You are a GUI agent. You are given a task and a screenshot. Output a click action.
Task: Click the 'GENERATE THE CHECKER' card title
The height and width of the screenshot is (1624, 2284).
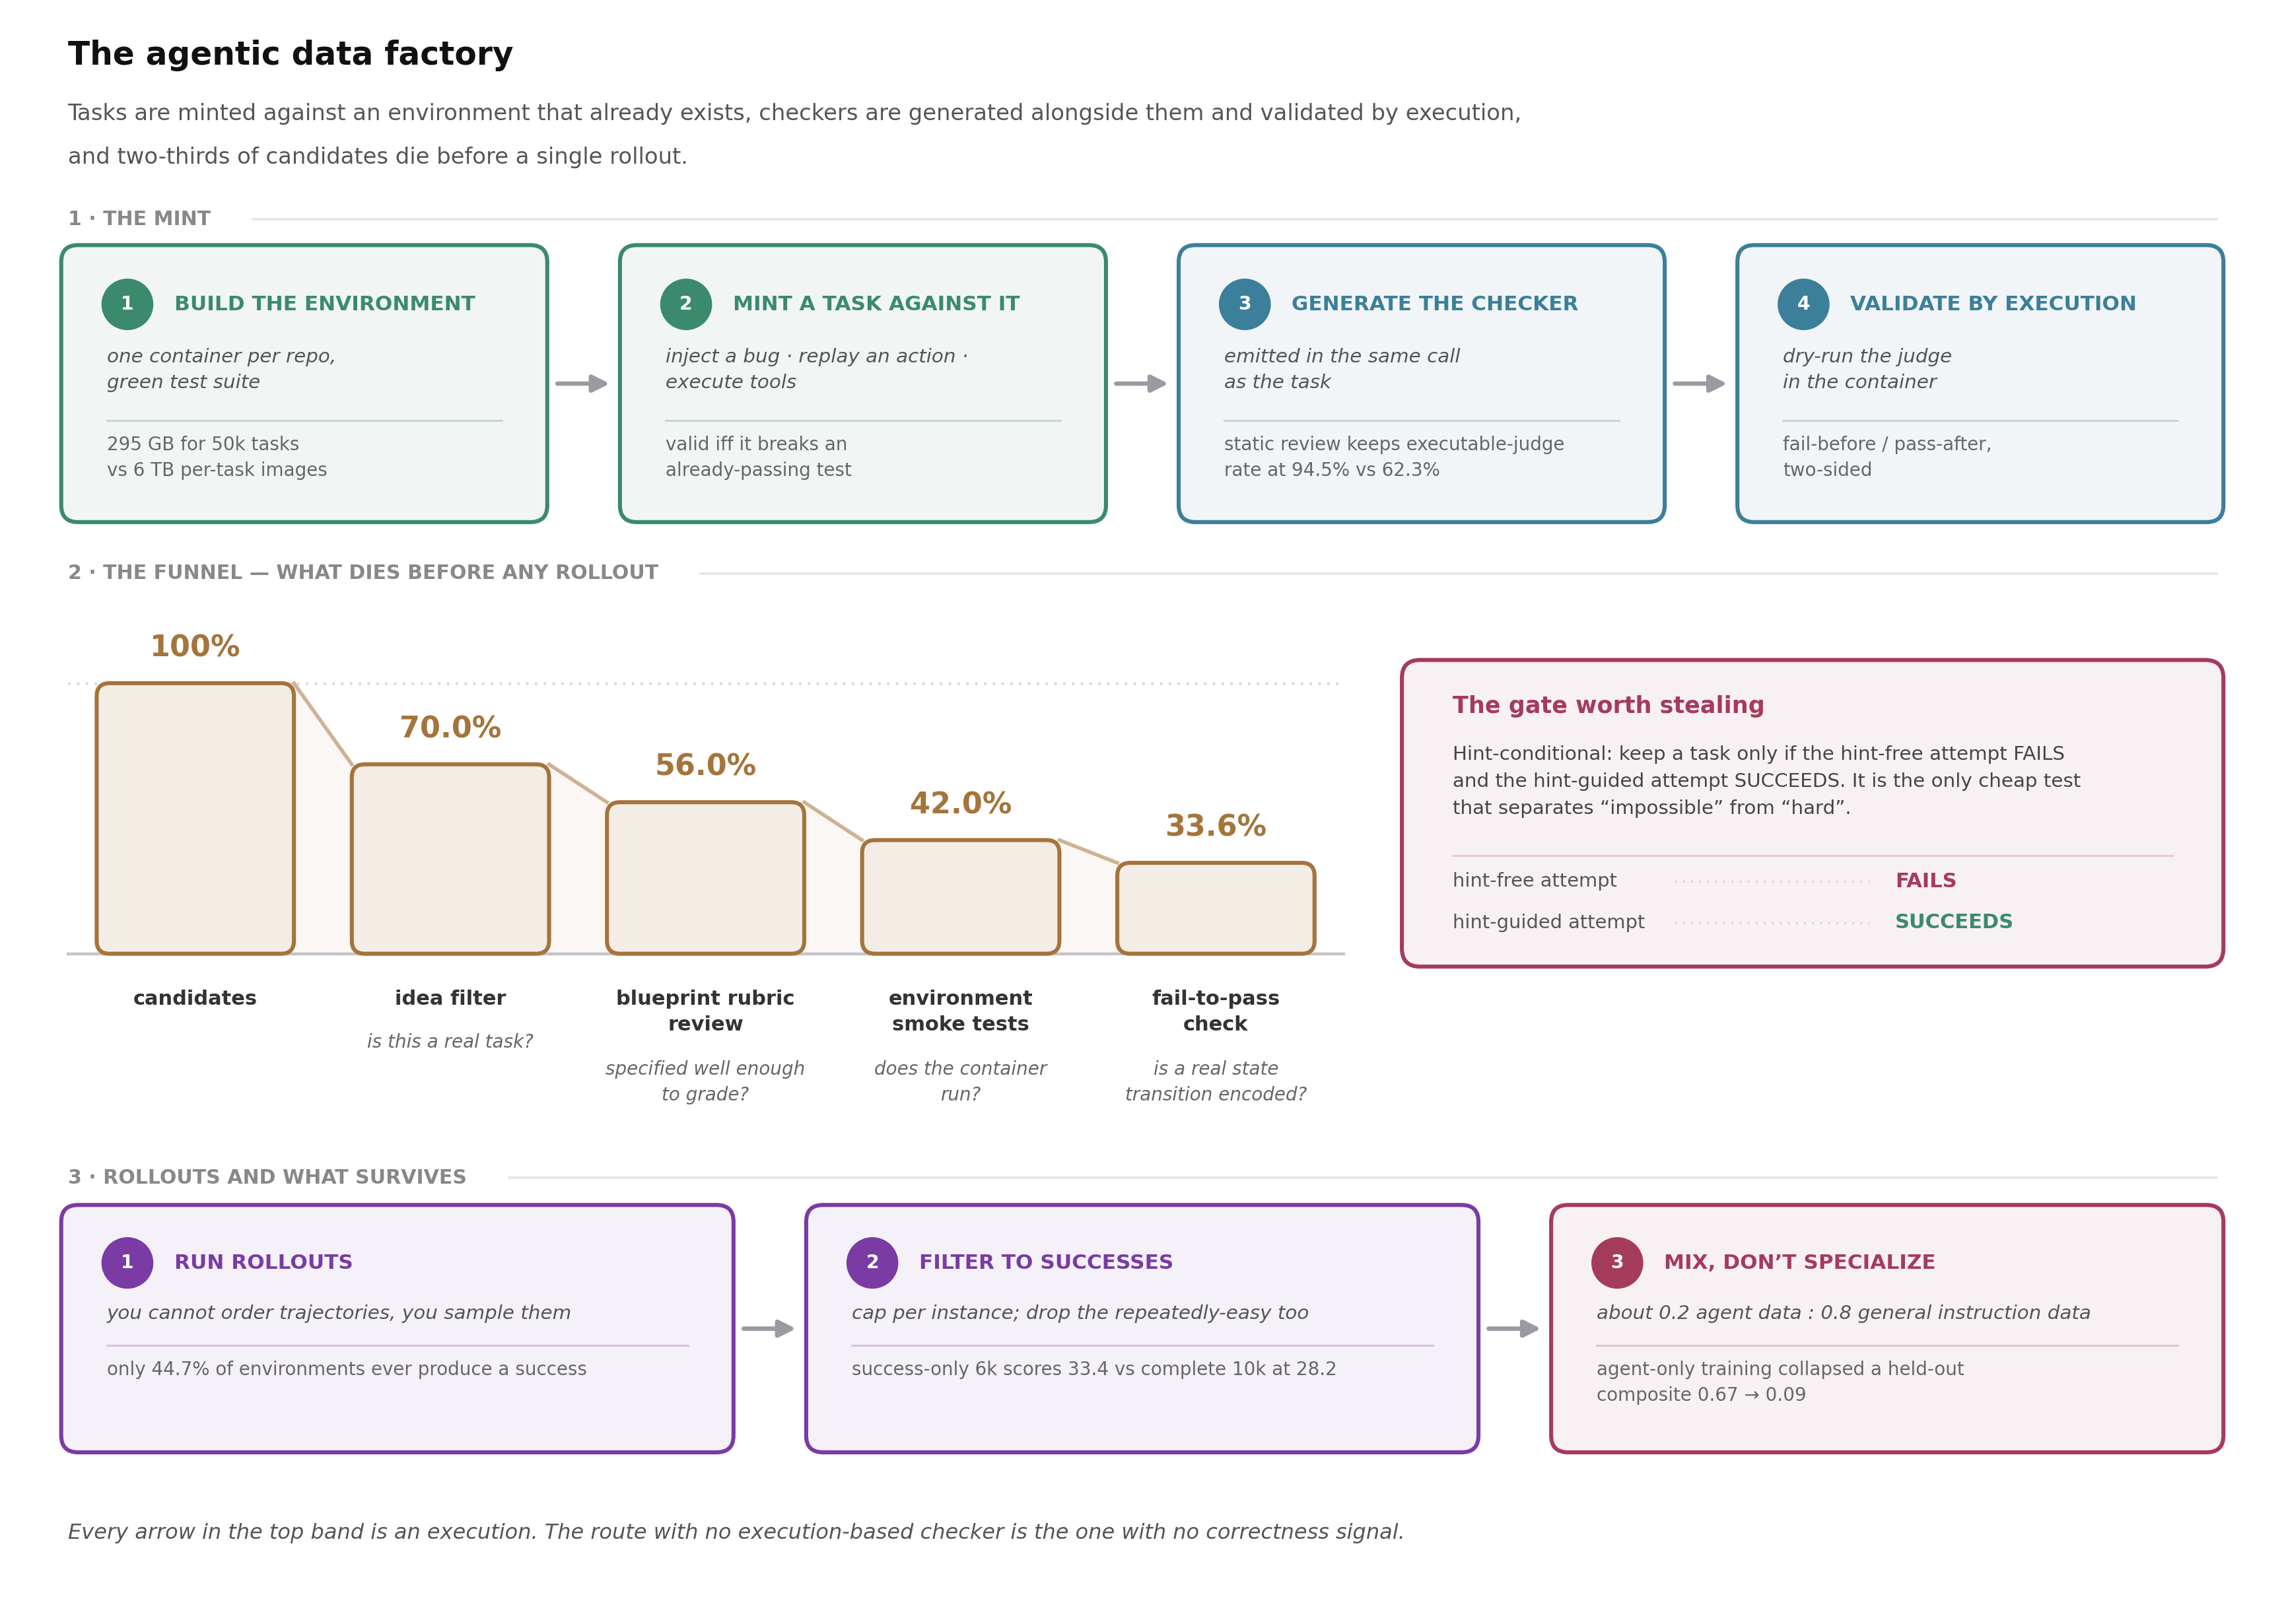(1434, 304)
